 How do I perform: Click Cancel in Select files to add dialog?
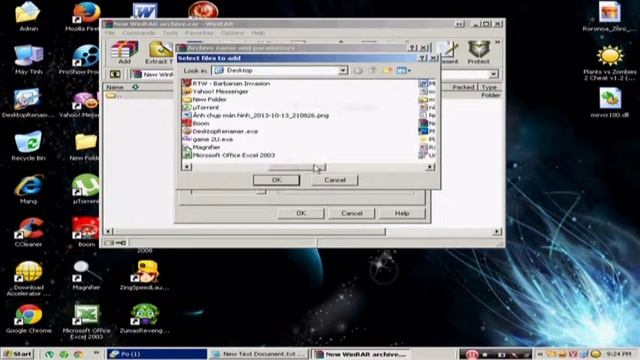tap(335, 180)
